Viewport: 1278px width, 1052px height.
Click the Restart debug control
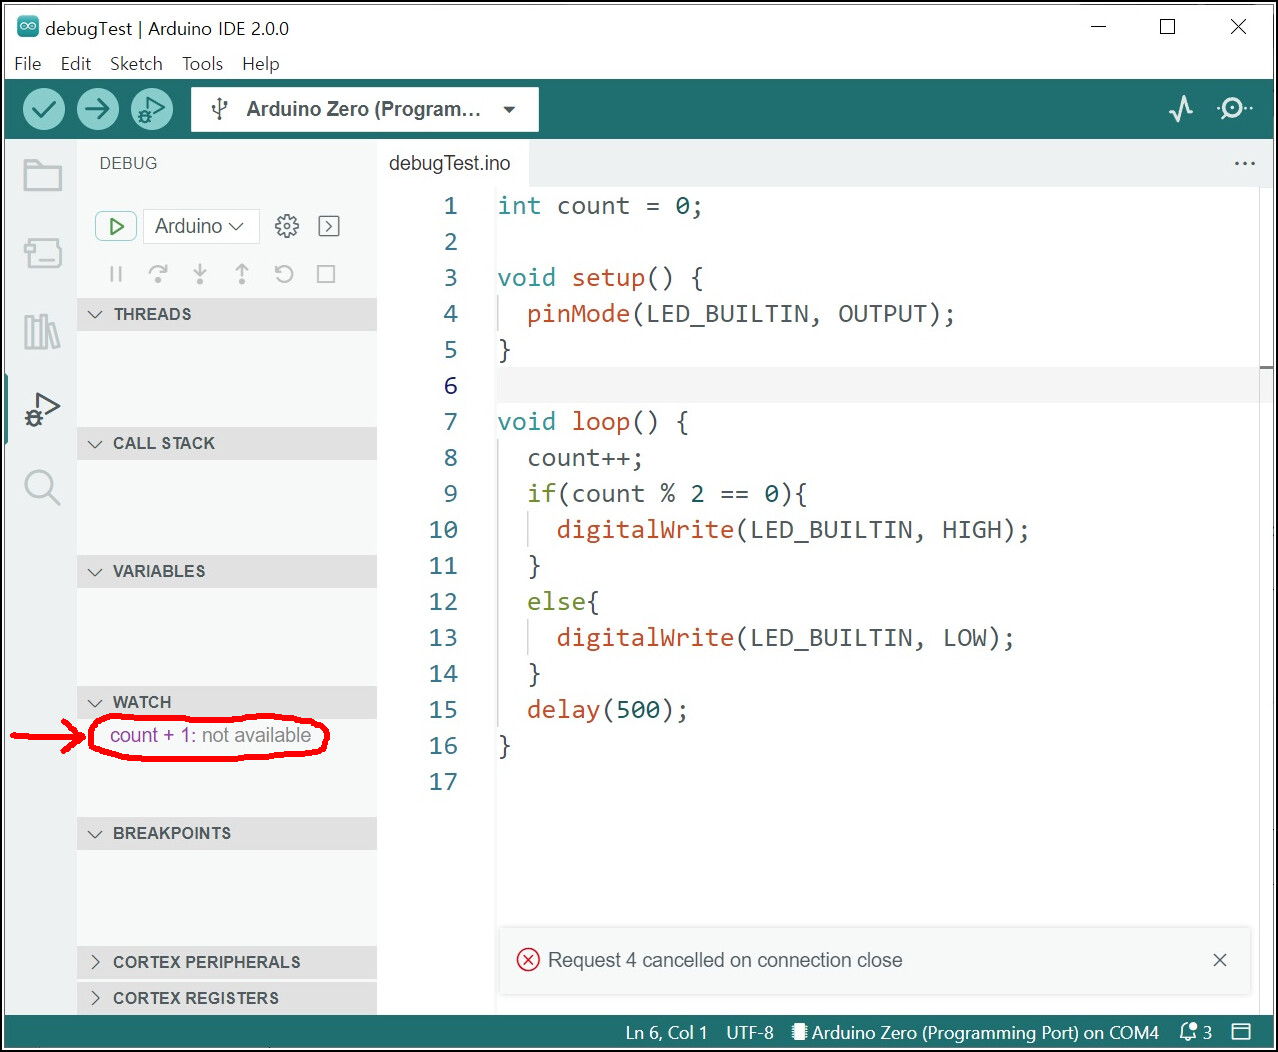(284, 274)
